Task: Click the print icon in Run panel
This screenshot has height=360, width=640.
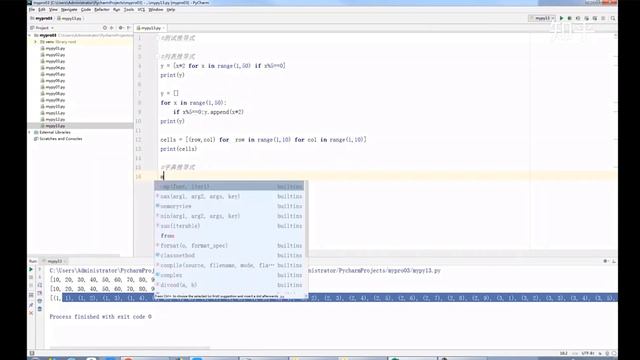Action: click(40, 301)
